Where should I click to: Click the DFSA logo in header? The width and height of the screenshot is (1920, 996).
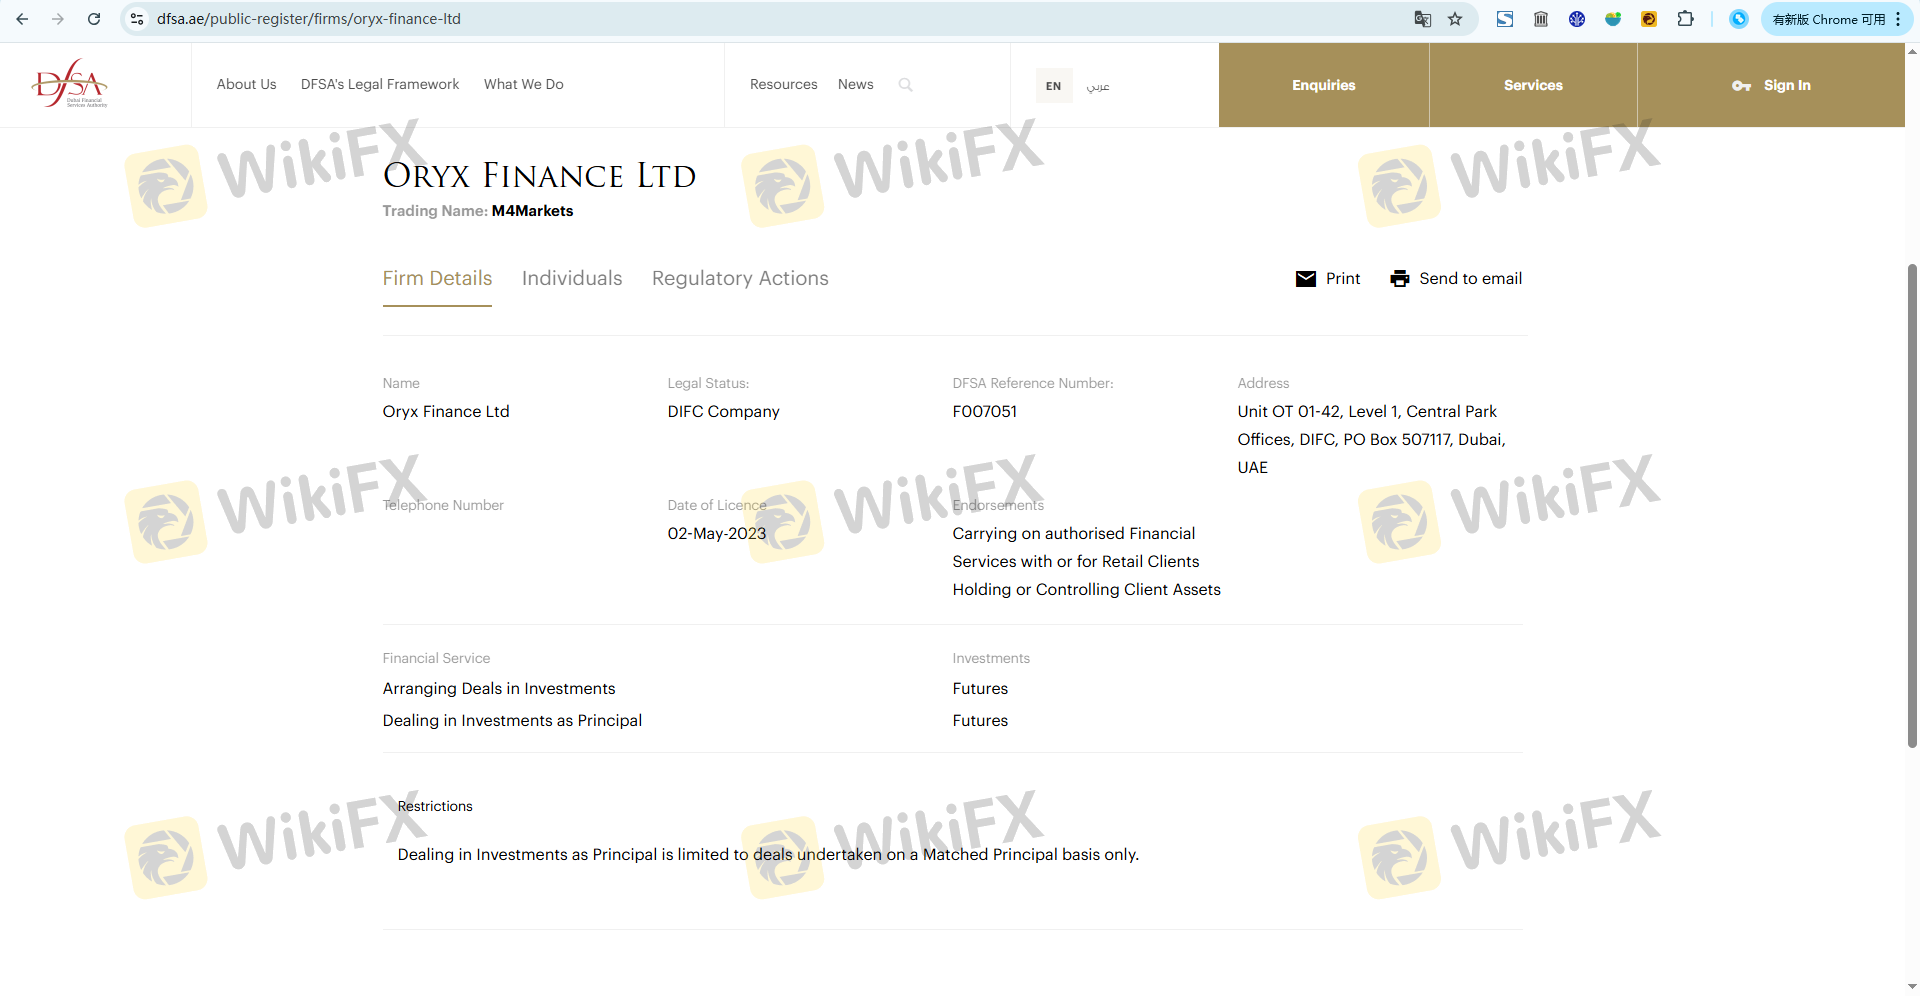click(69, 84)
